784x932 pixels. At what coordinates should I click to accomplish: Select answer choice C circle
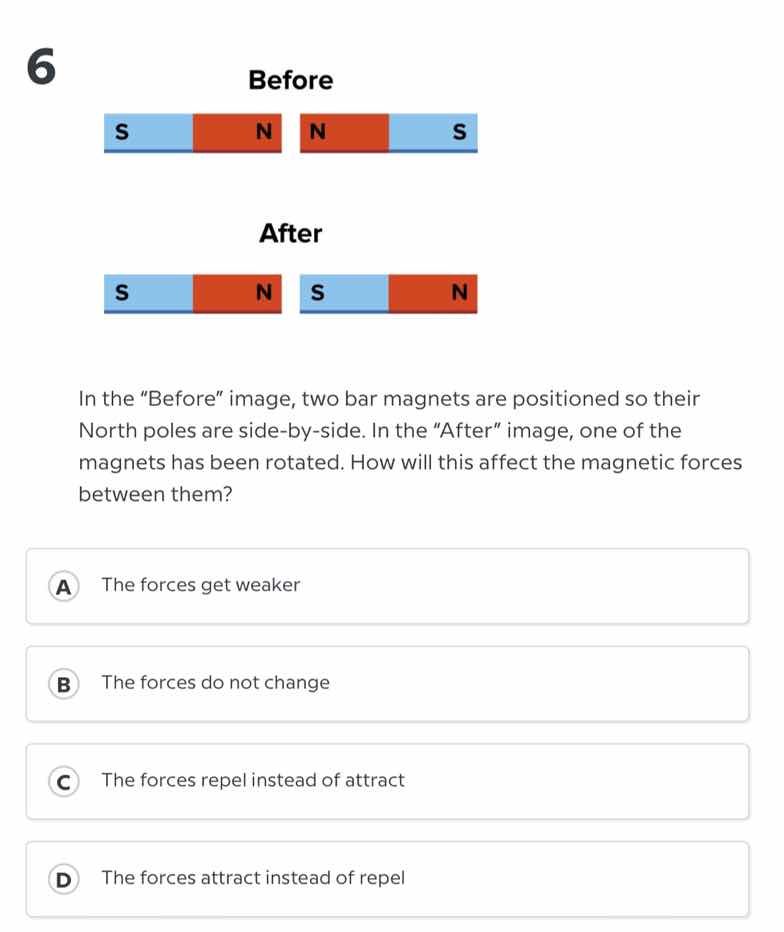63,781
